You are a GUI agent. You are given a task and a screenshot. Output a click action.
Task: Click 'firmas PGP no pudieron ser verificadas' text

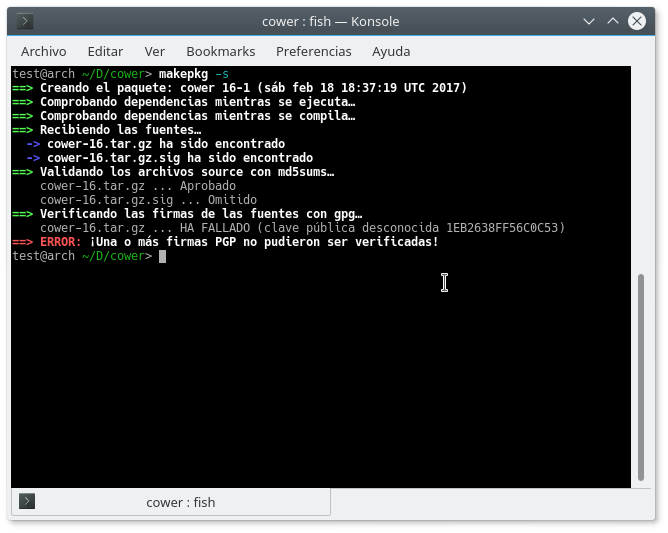[299, 242]
